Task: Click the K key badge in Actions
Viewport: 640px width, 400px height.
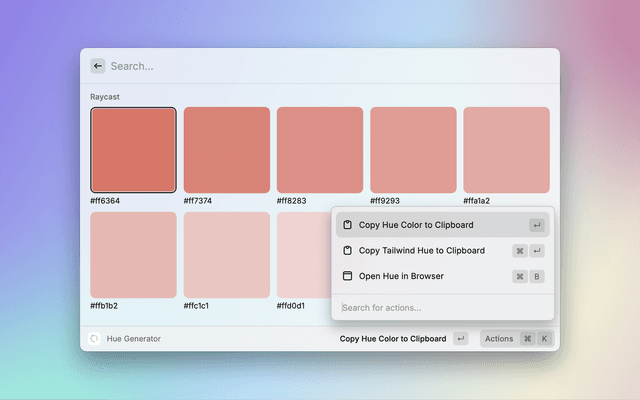Action: click(x=544, y=339)
